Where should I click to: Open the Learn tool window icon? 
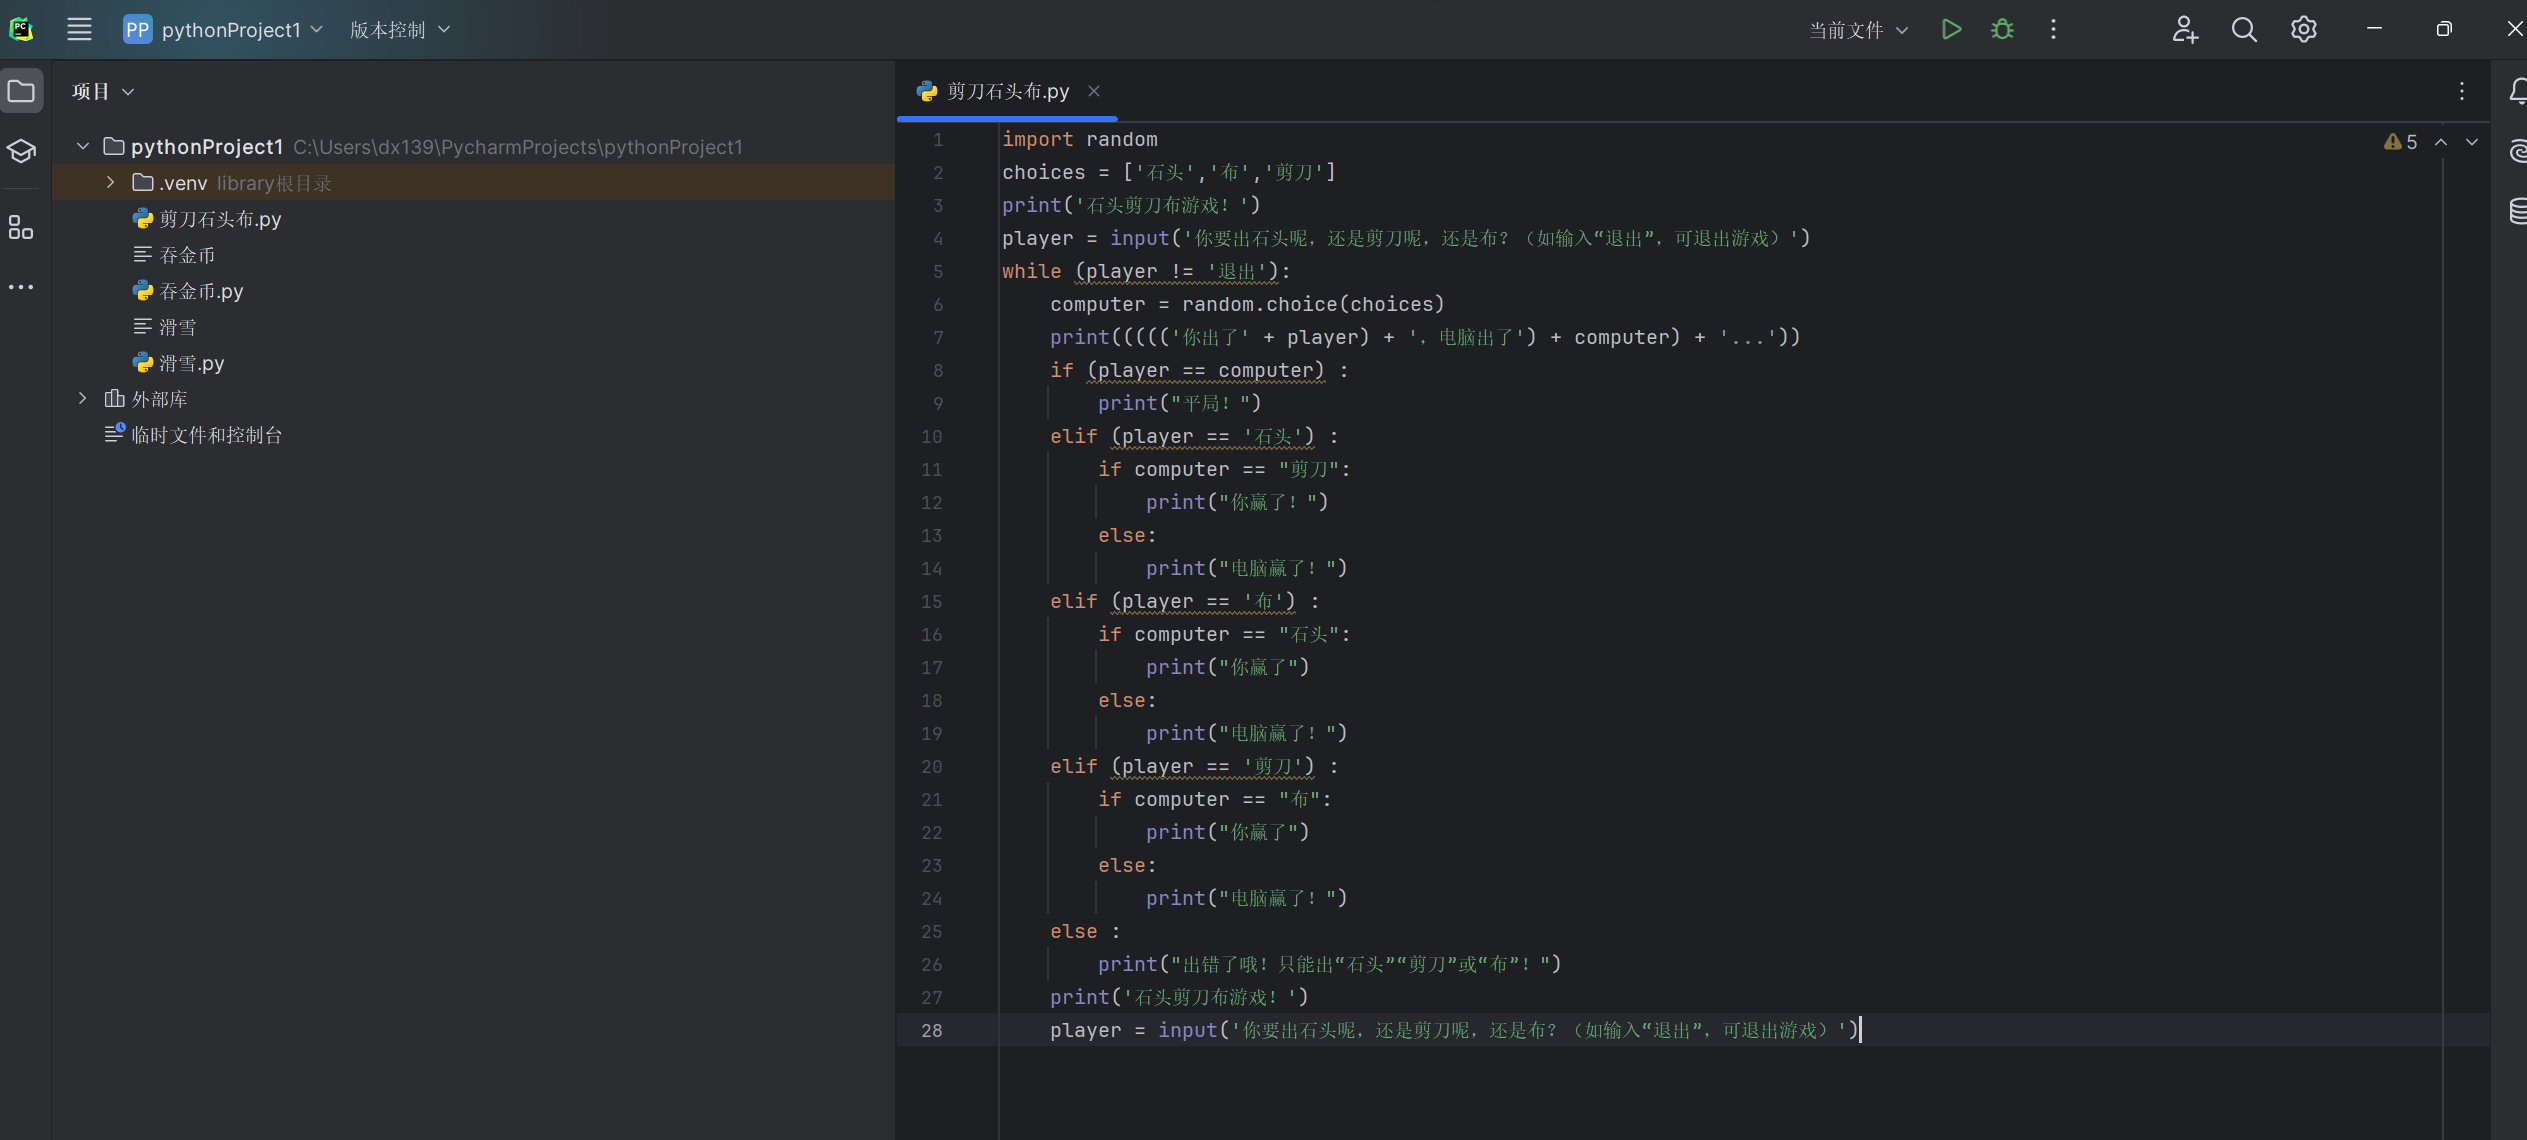(21, 151)
